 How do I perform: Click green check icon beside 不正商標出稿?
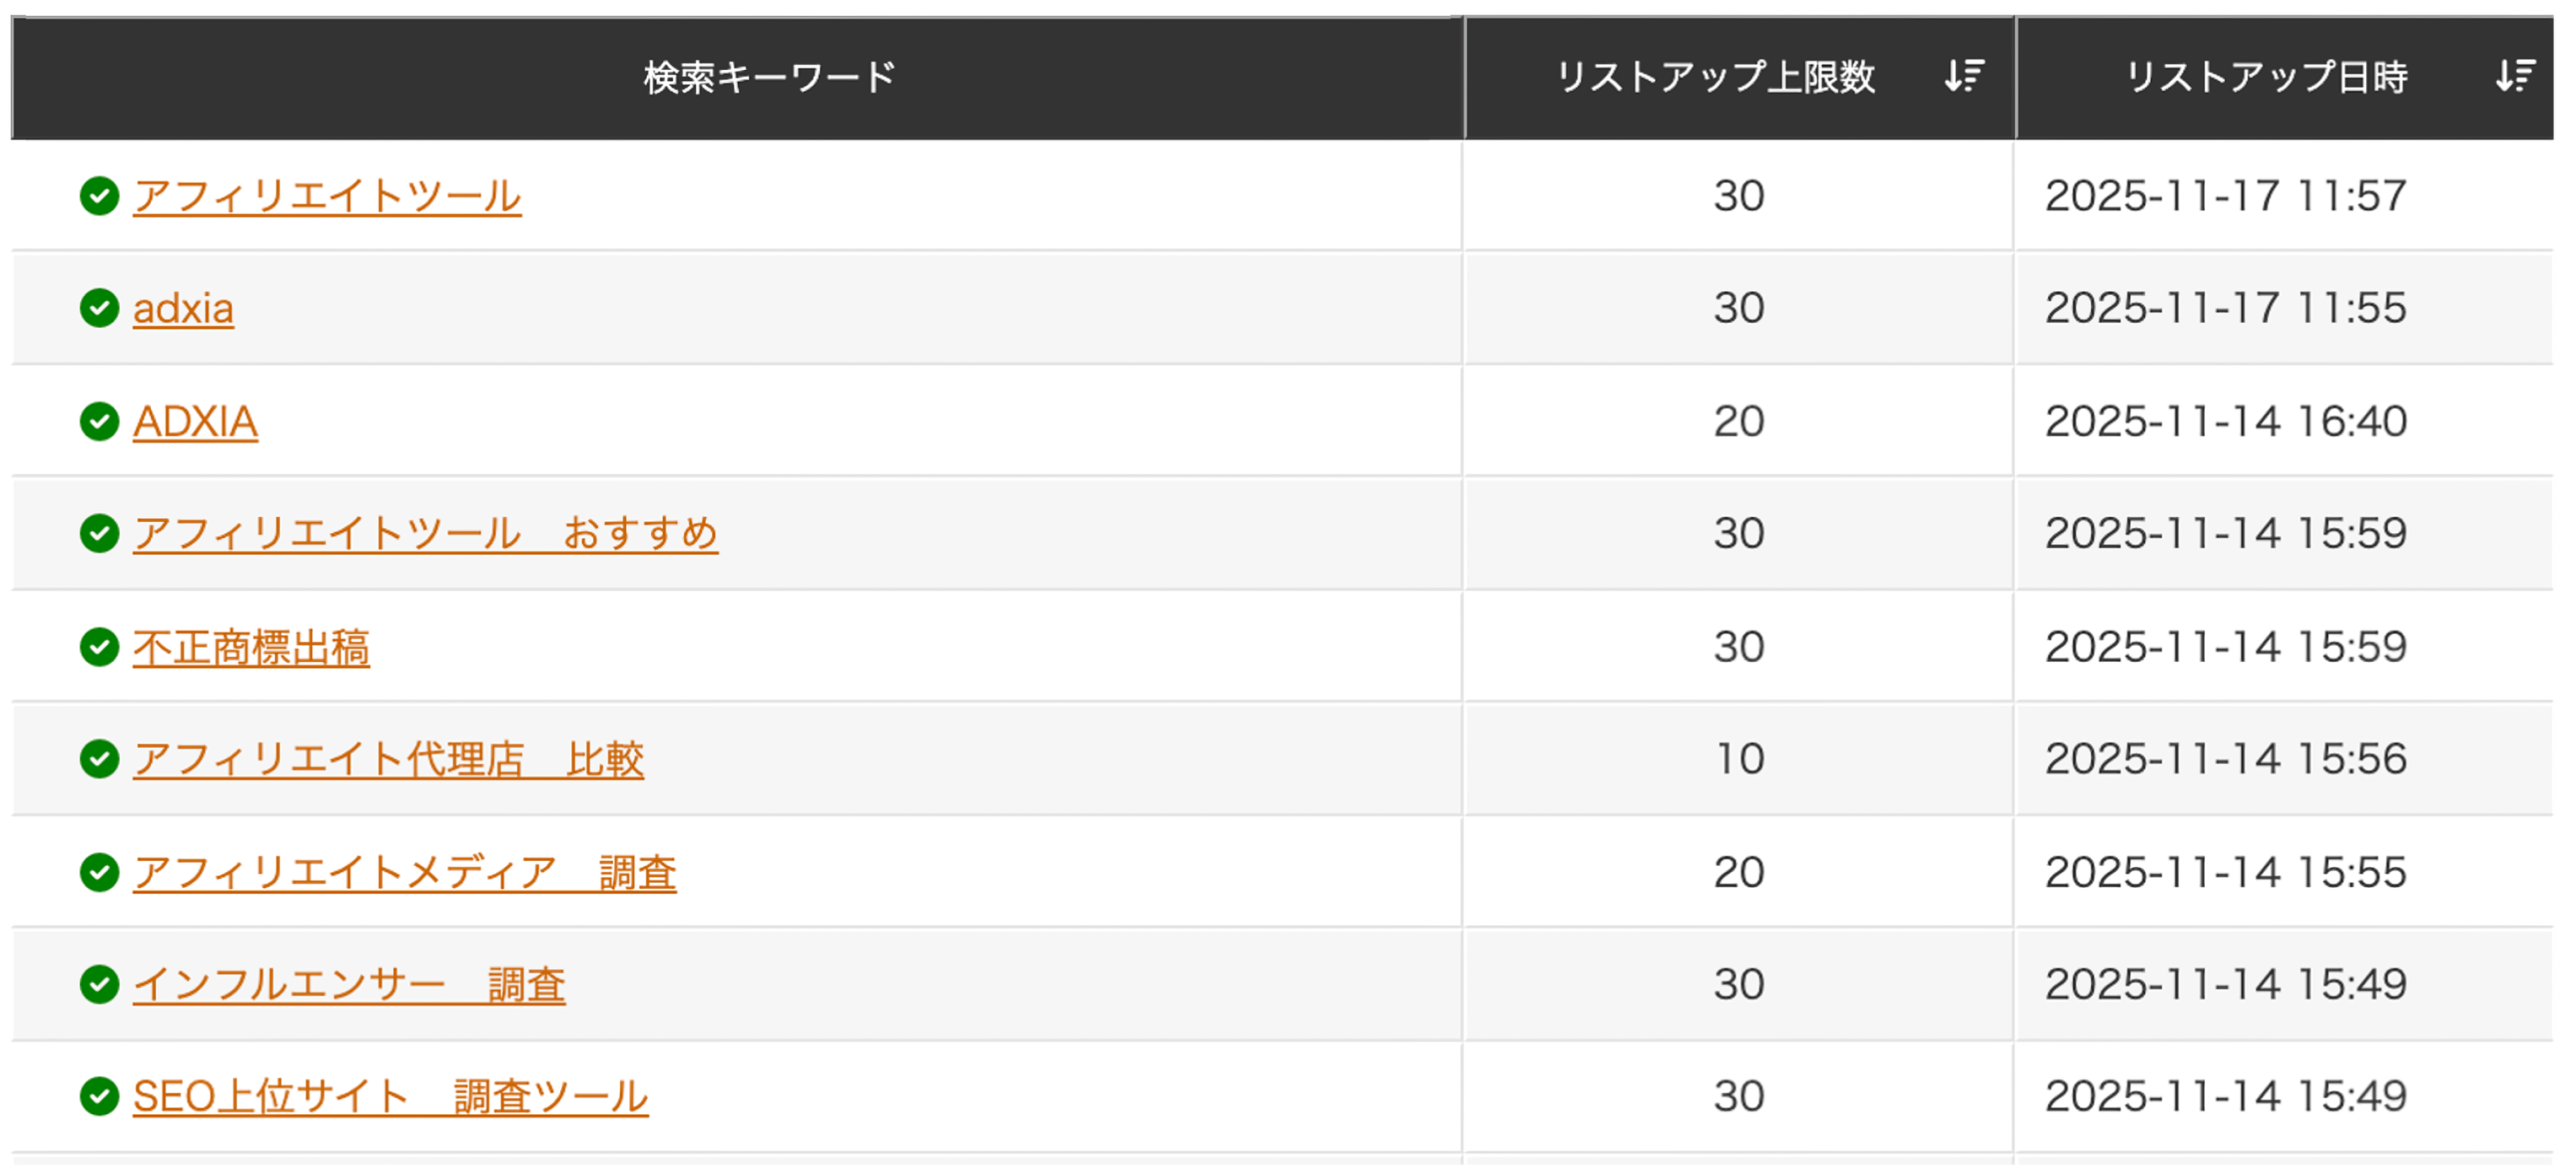tap(99, 647)
